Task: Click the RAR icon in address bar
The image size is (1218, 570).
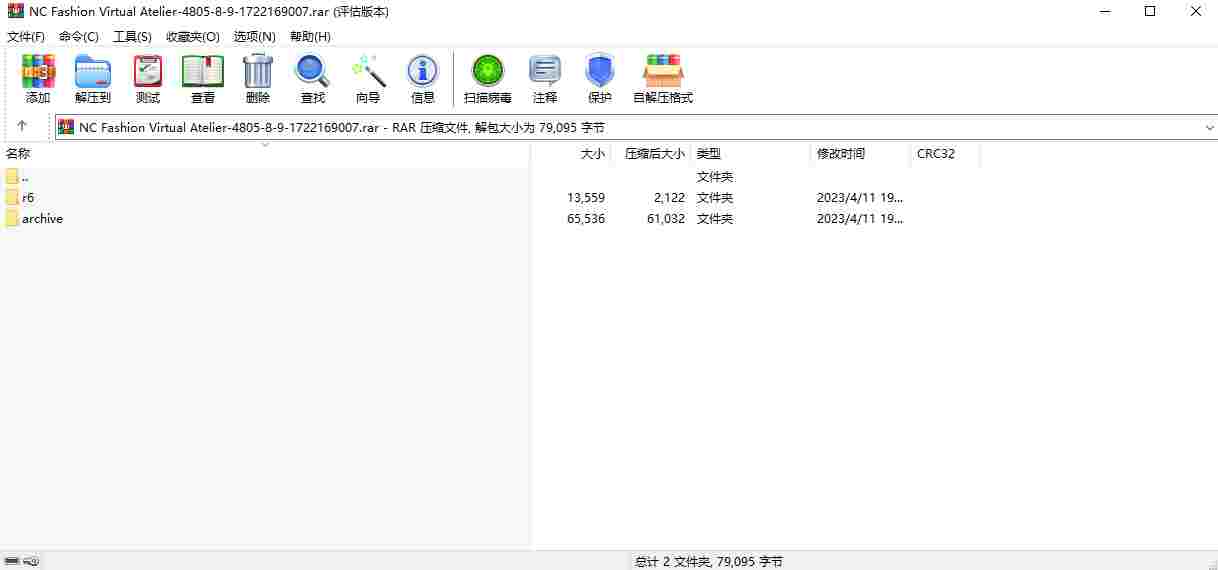Action: coord(67,127)
